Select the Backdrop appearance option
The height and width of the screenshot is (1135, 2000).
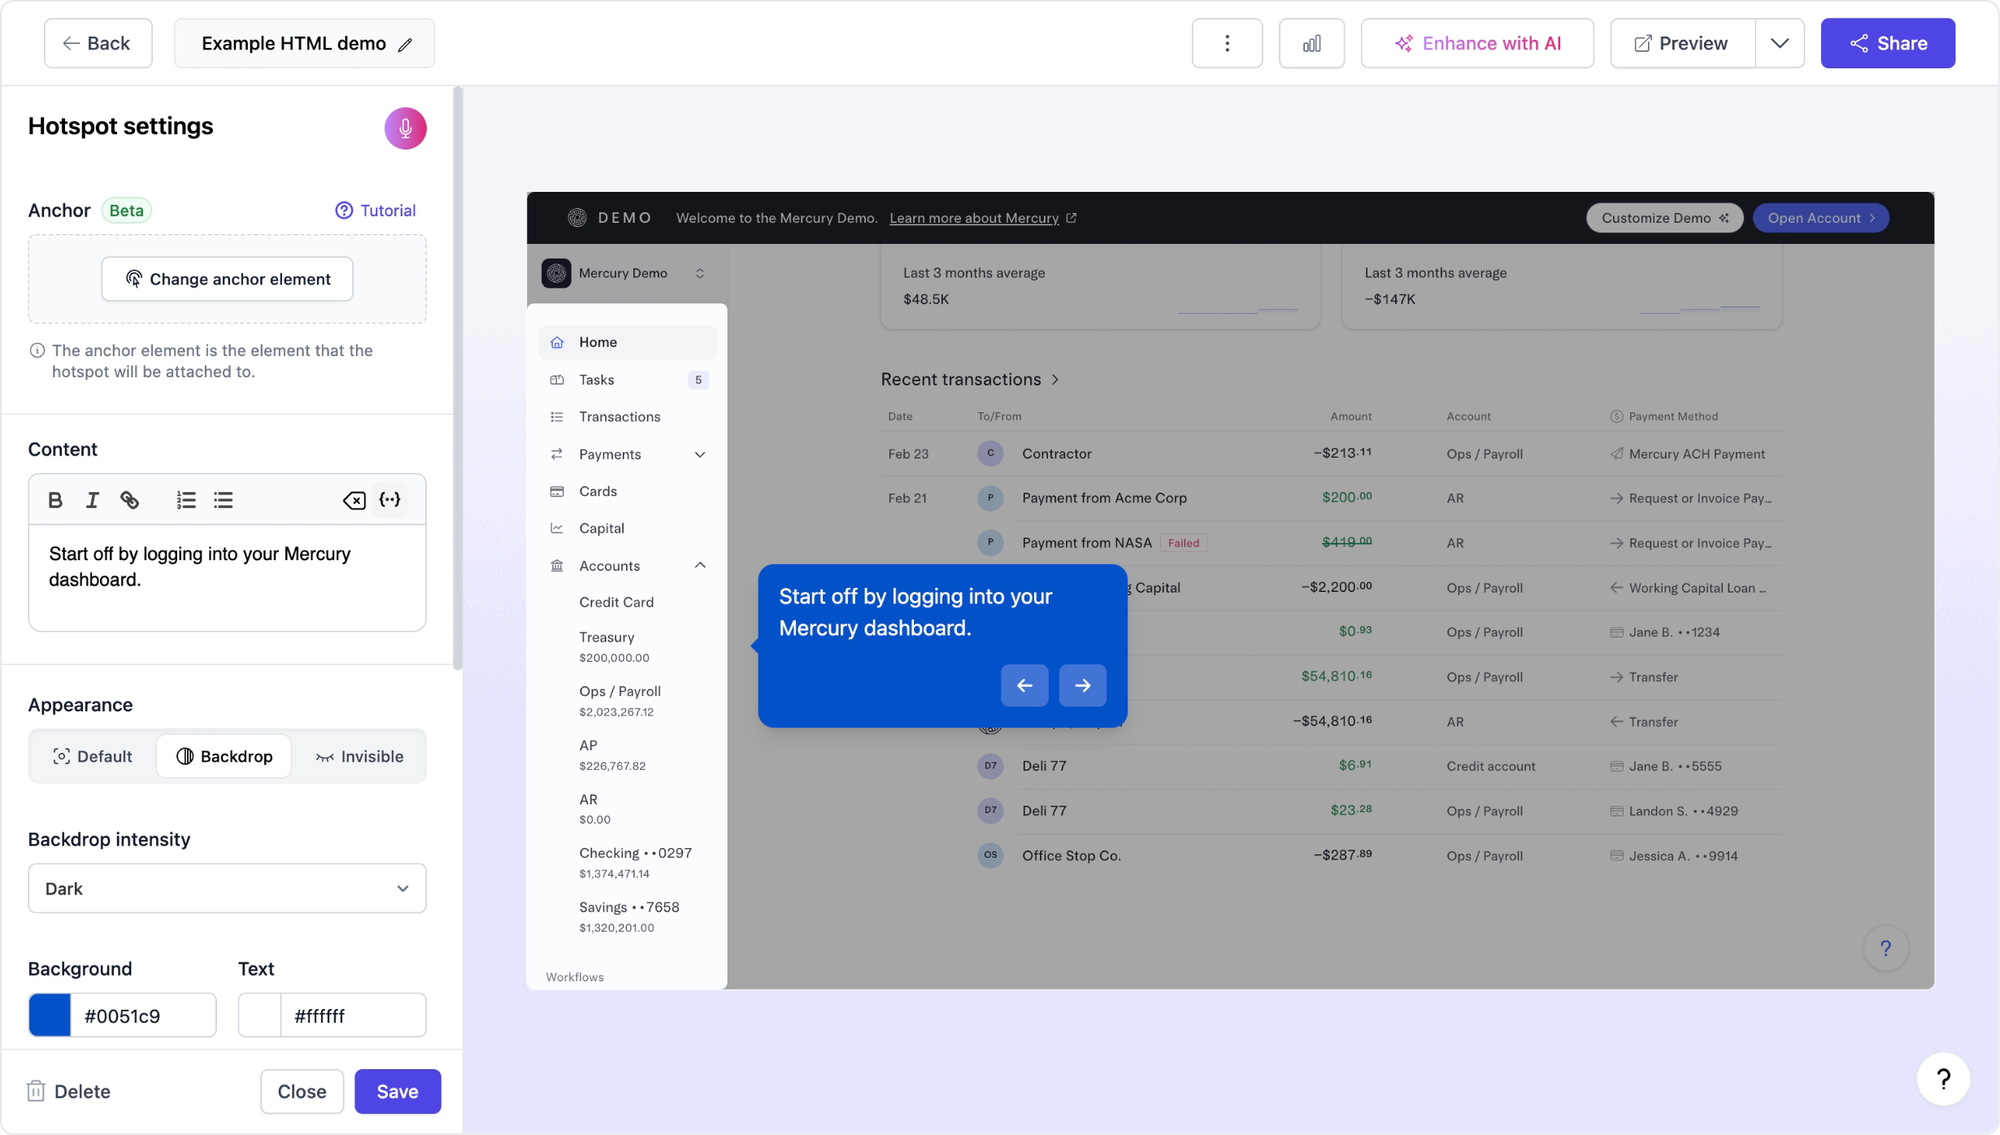224,756
